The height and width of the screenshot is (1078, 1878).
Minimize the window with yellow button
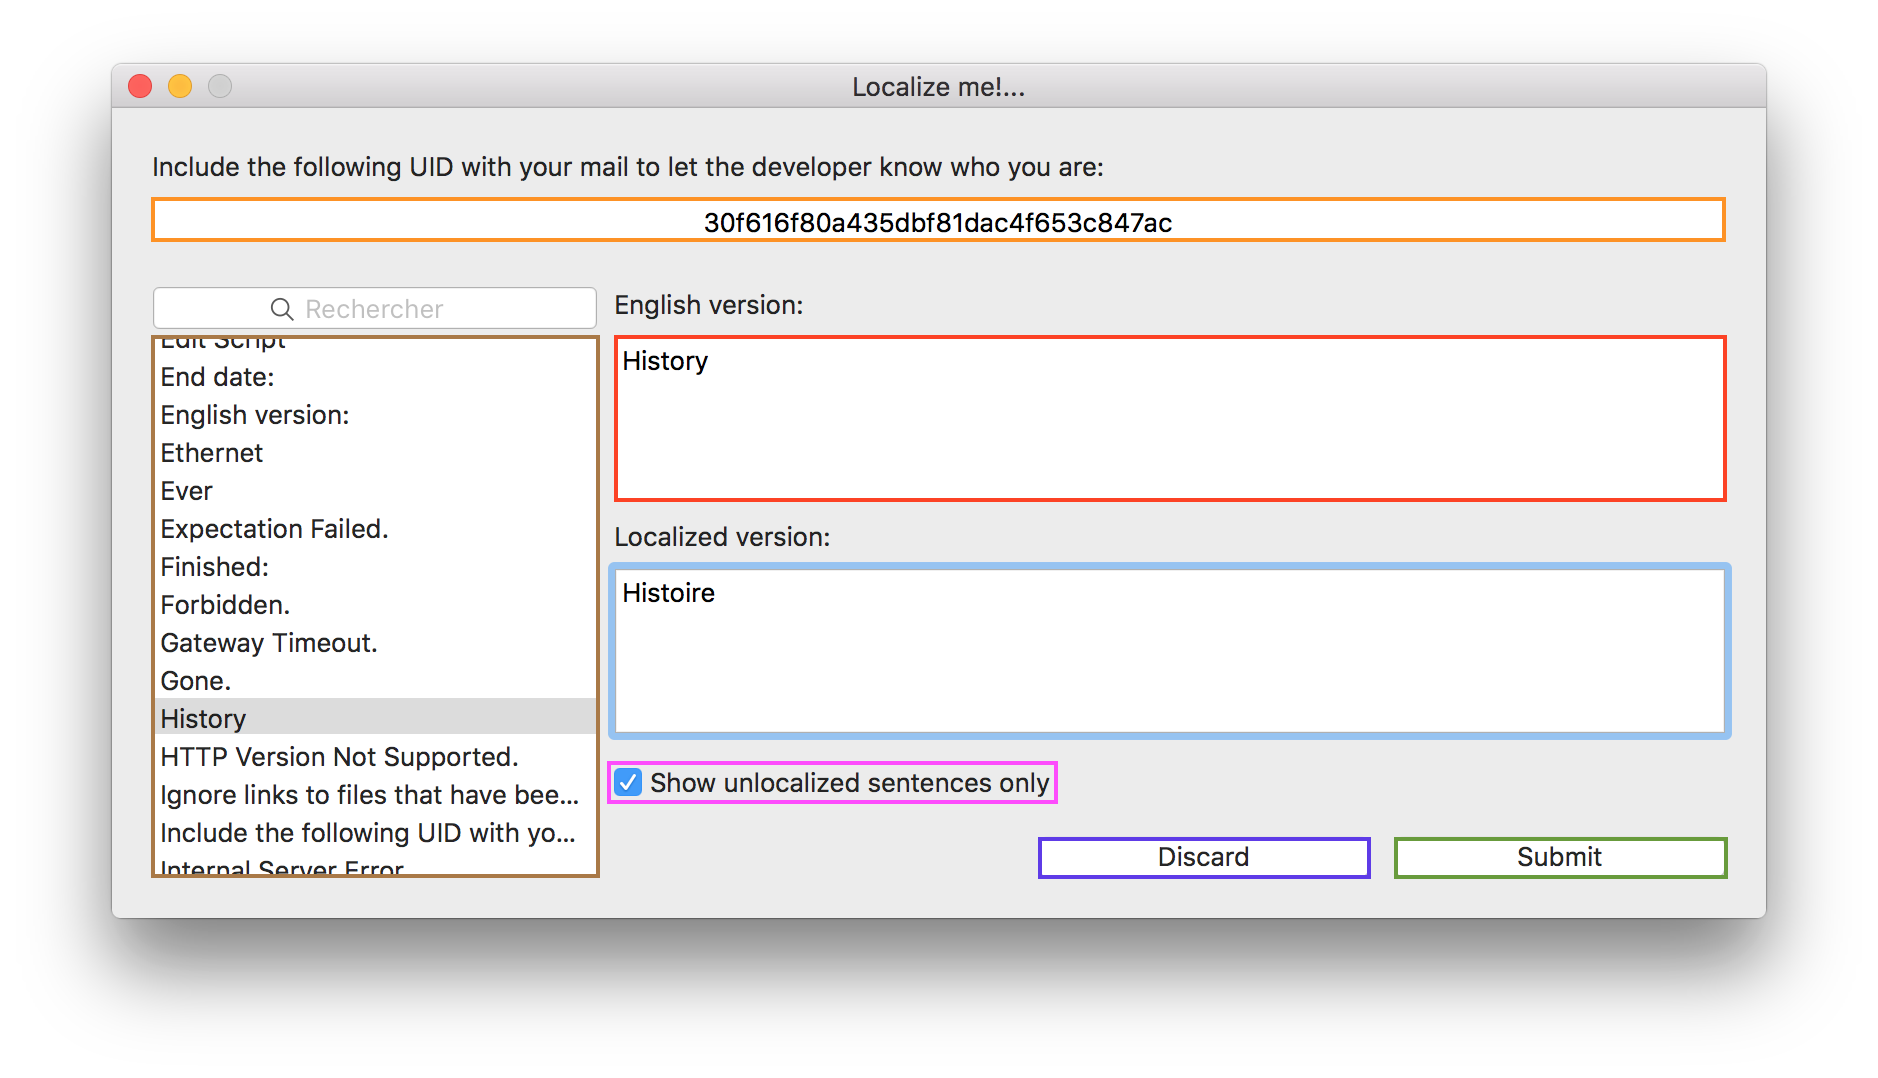point(180,87)
